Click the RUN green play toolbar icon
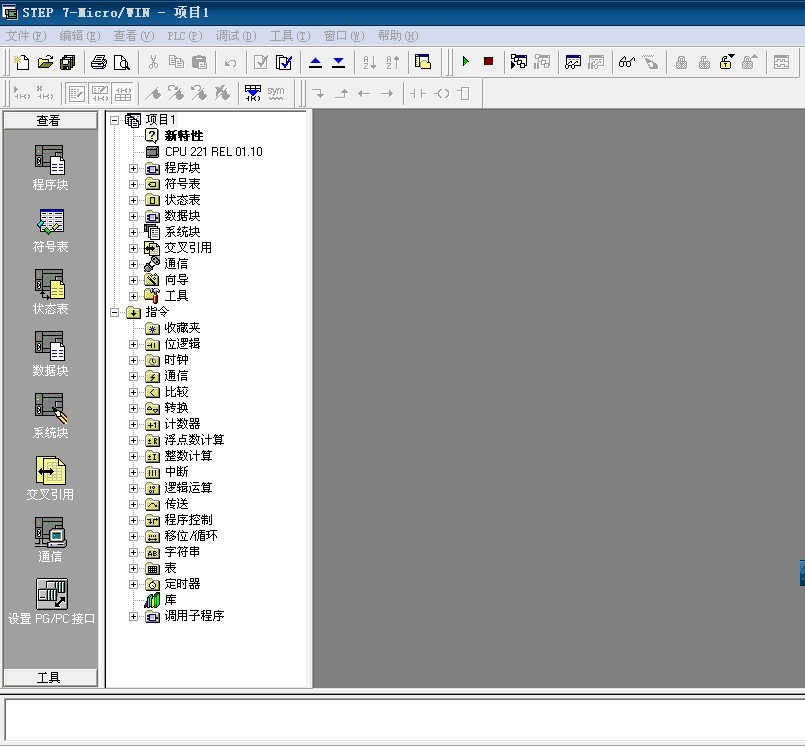Viewport: 805px width, 747px height. point(465,62)
